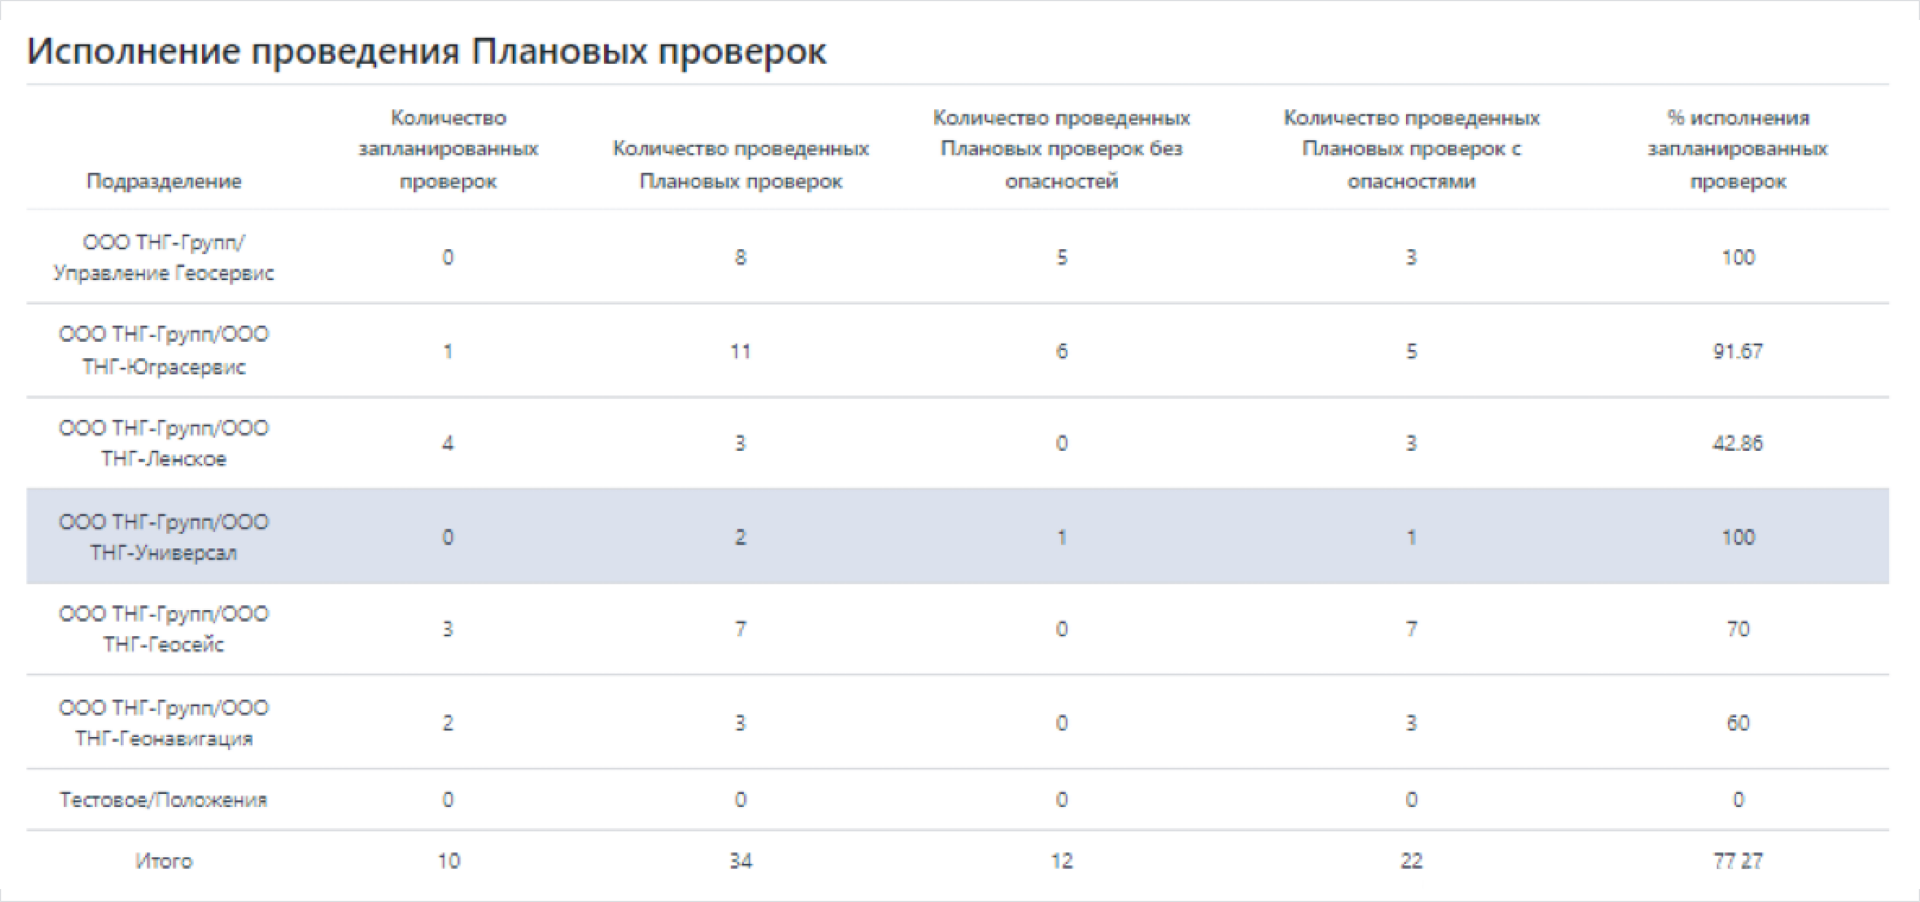Image resolution: width=1920 pixels, height=902 pixels.
Task: Click total without hazards value 12
Action: (x=1061, y=861)
